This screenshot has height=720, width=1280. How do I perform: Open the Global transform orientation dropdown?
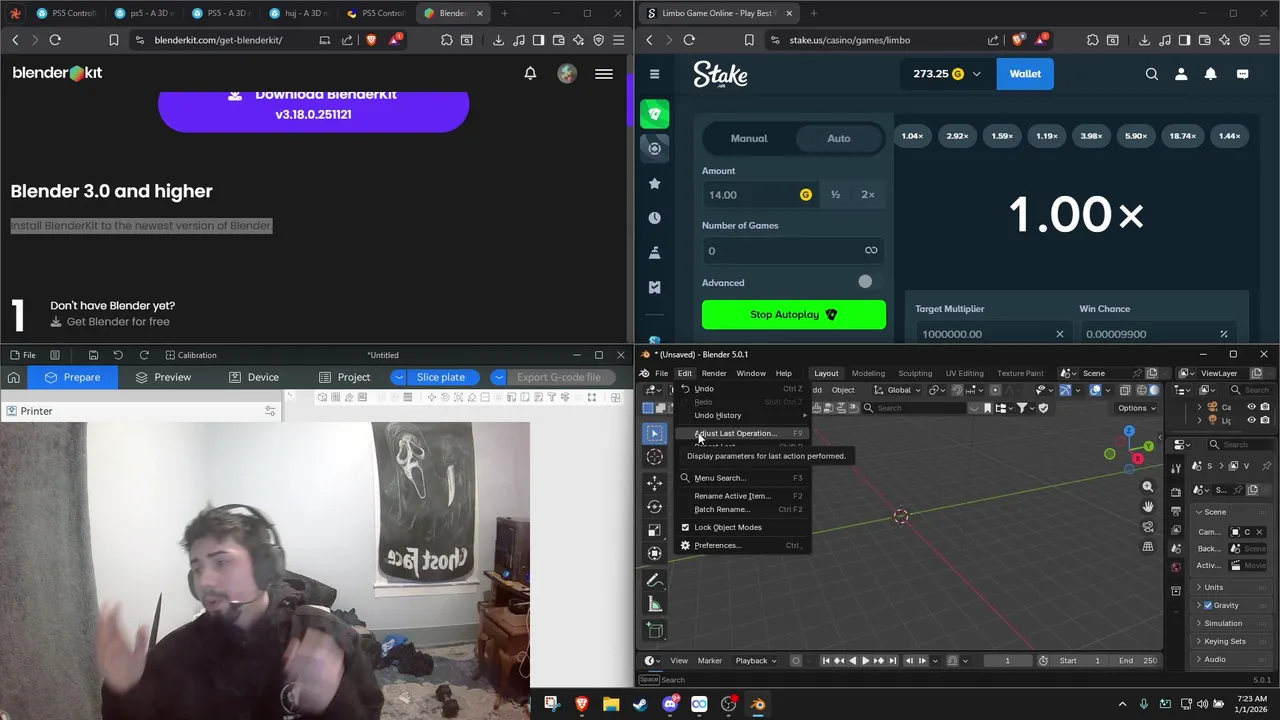(x=898, y=390)
